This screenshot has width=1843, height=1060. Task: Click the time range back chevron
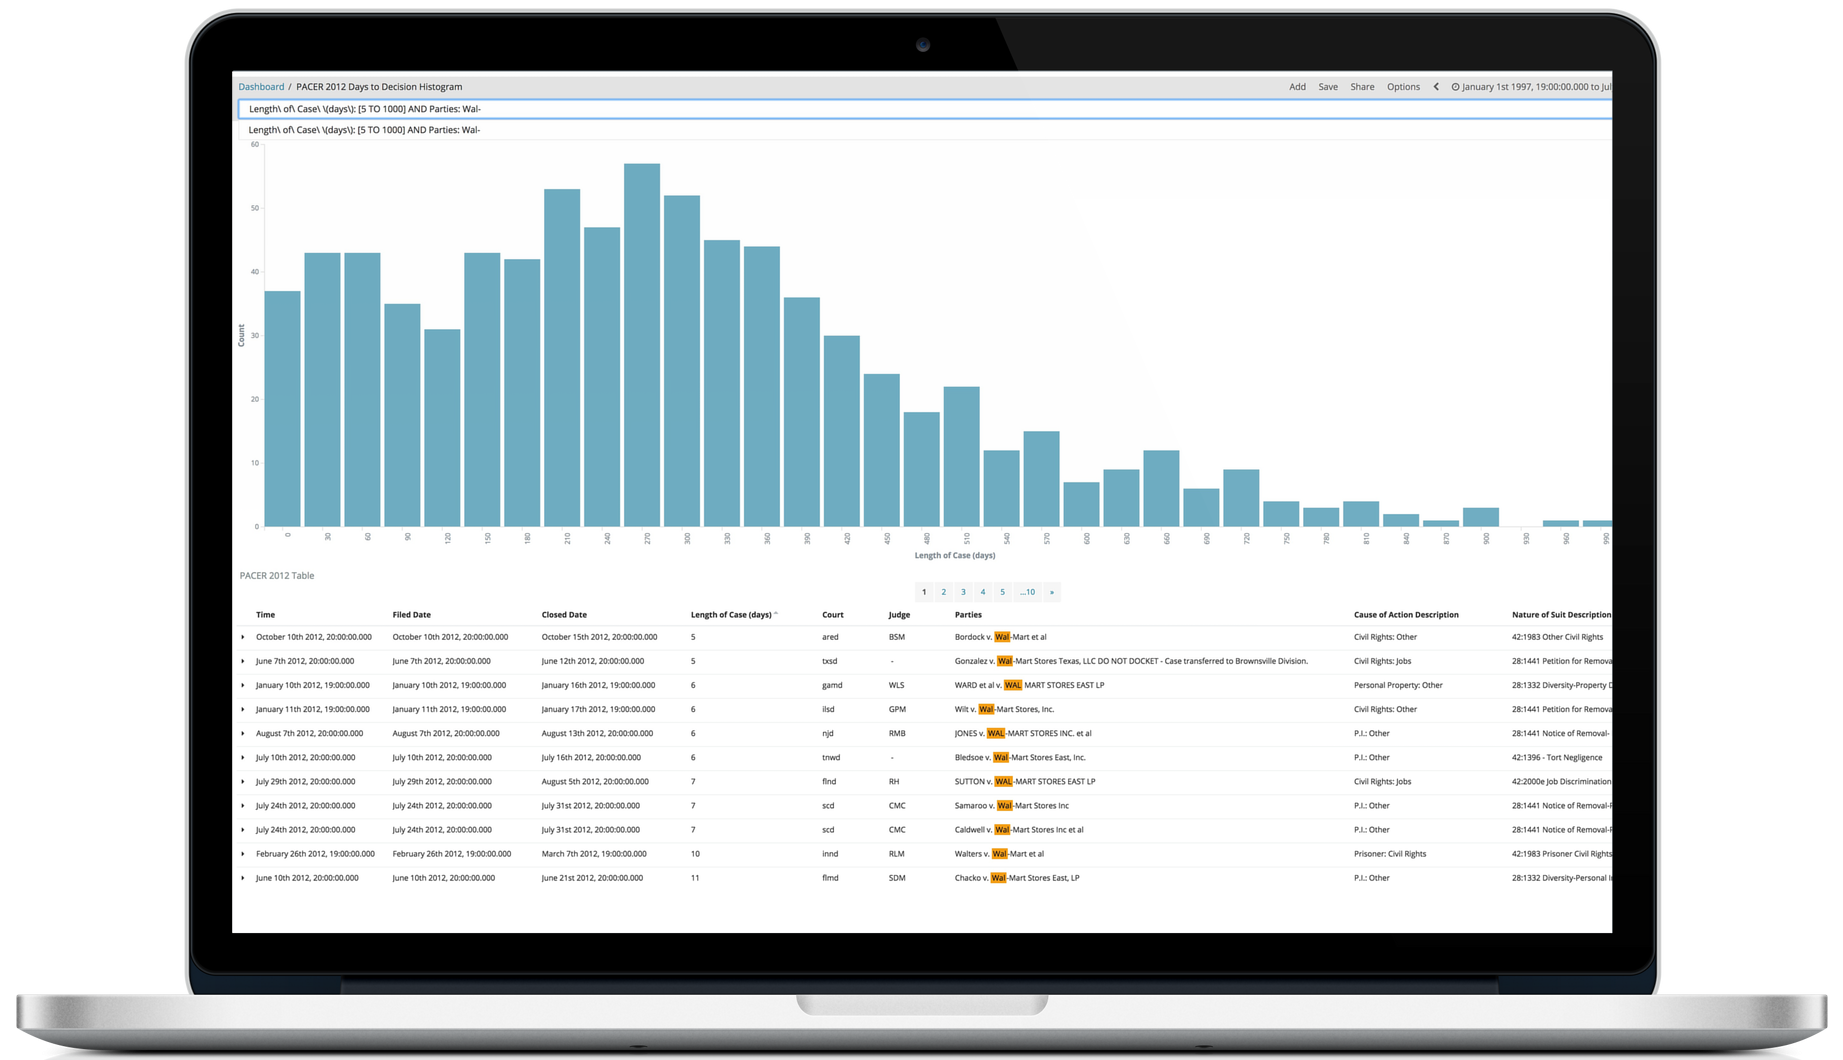pyautogui.click(x=1436, y=87)
